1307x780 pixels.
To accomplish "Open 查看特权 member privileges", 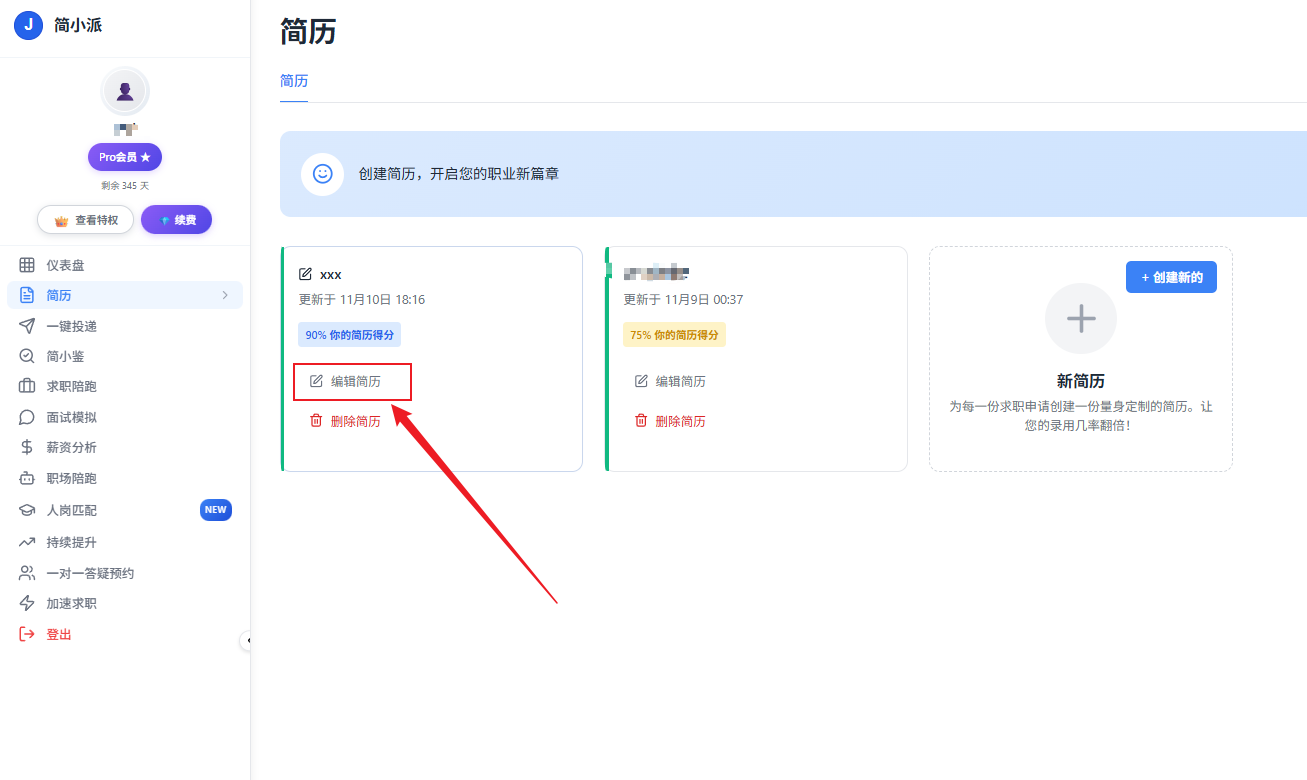I will coord(85,219).
